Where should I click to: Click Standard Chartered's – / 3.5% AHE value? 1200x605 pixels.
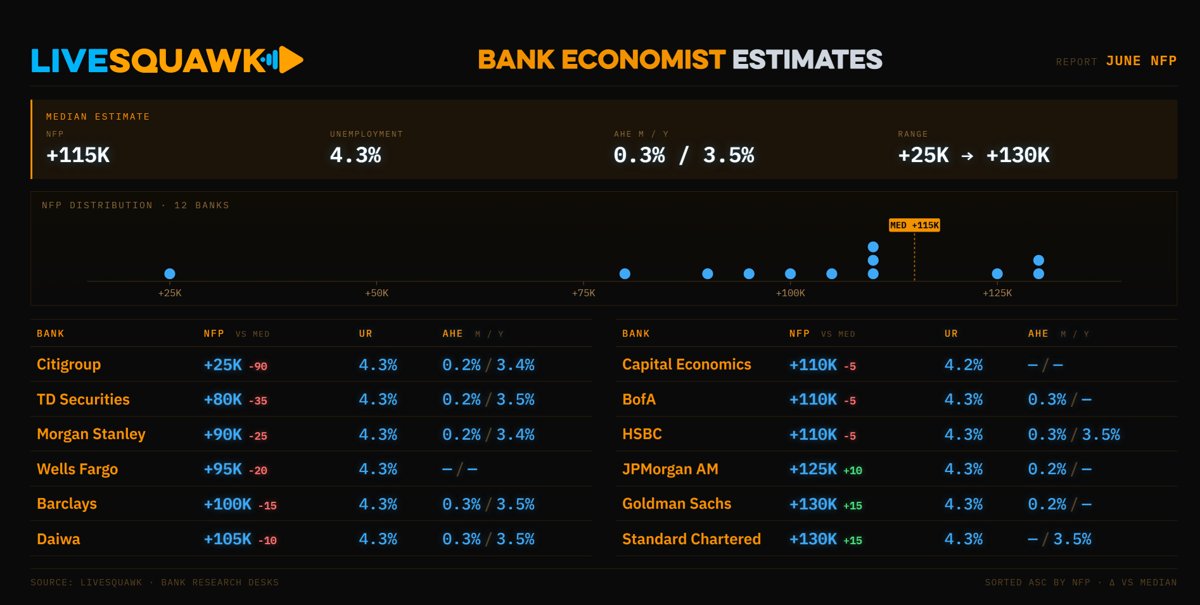coord(1060,540)
